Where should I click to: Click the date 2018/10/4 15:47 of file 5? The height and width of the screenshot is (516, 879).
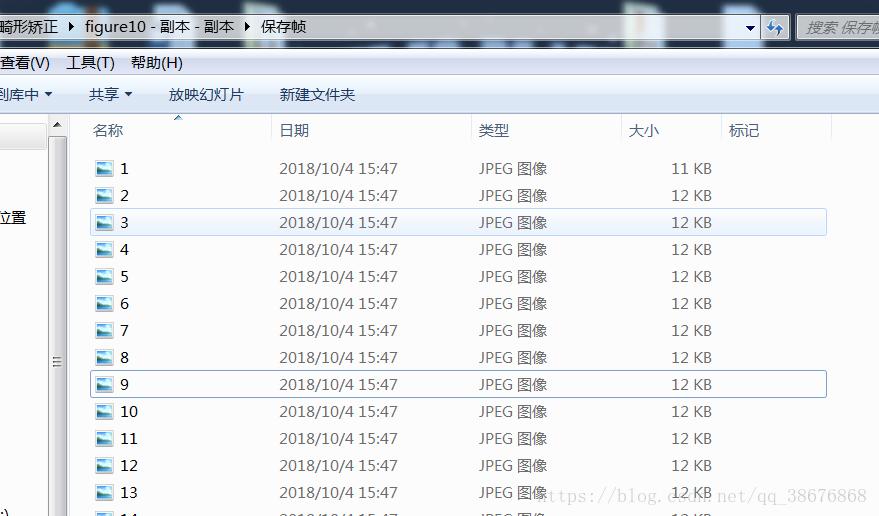pyautogui.click(x=338, y=277)
